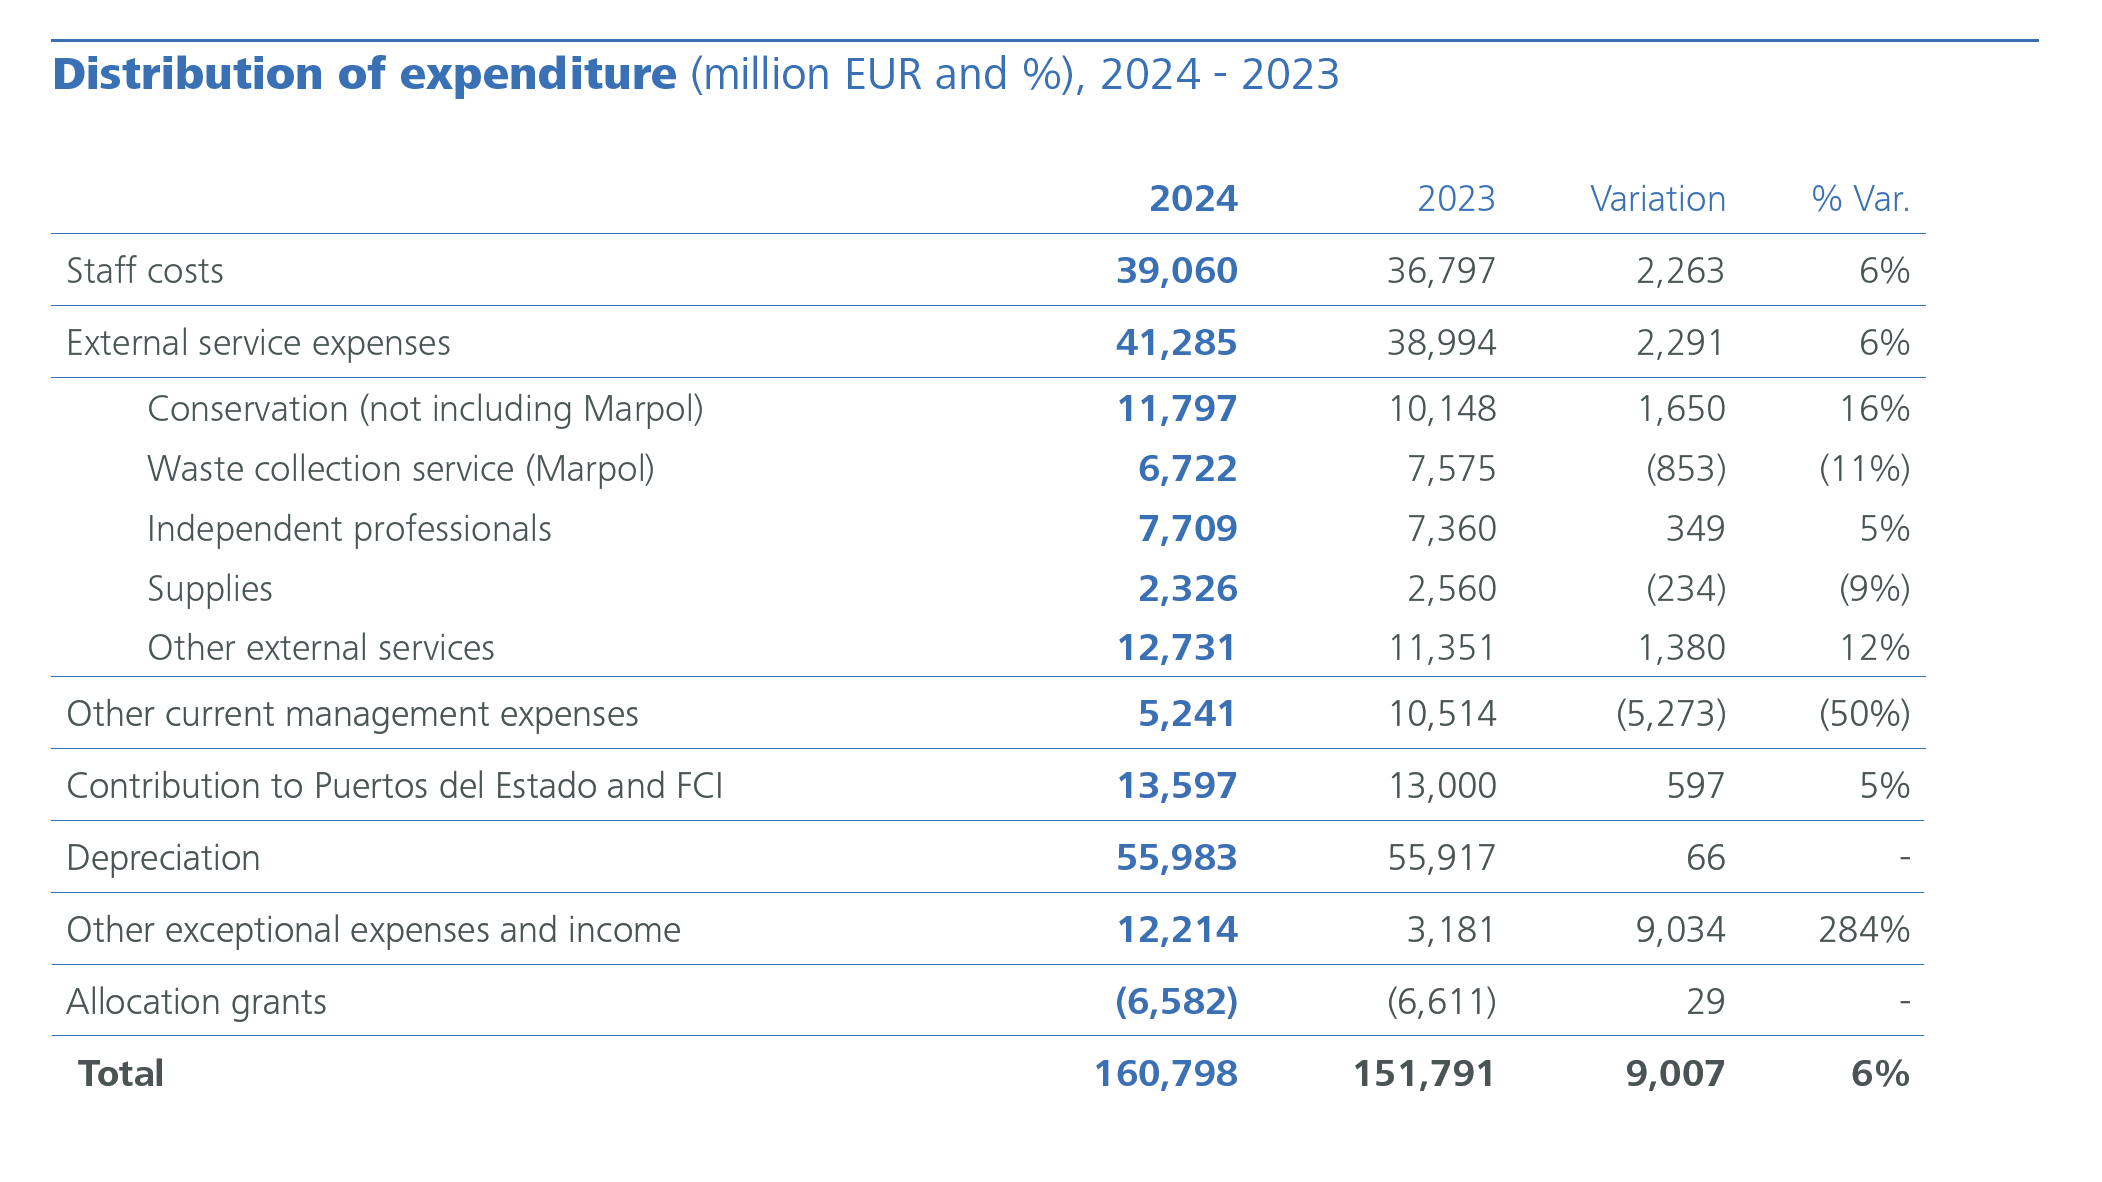Click the Variation column header
This screenshot has height=1182, width=2102.
(x=1658, y=199)
